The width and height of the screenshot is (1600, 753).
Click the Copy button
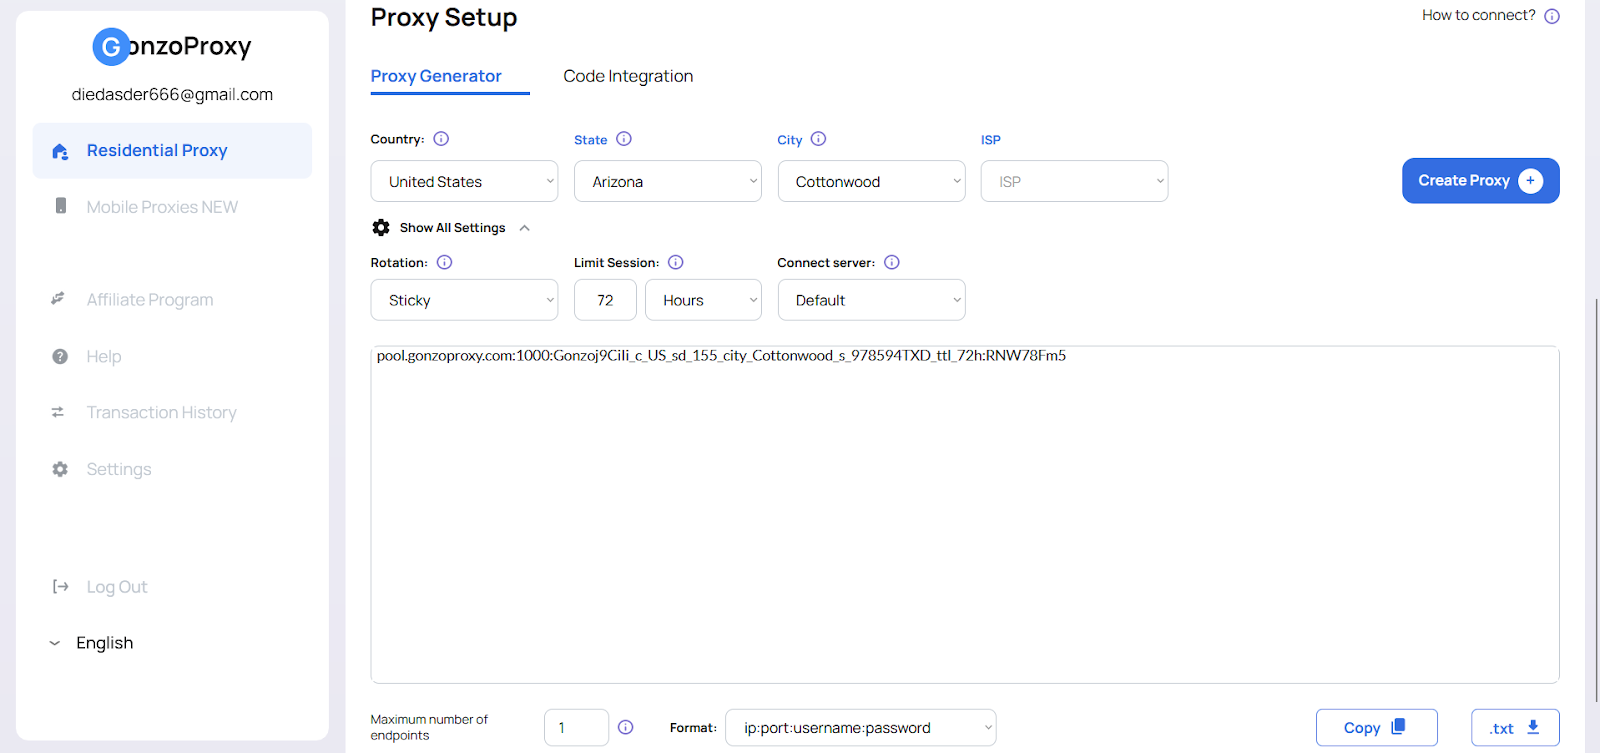pyautogui.click(x=1377, y=727)
